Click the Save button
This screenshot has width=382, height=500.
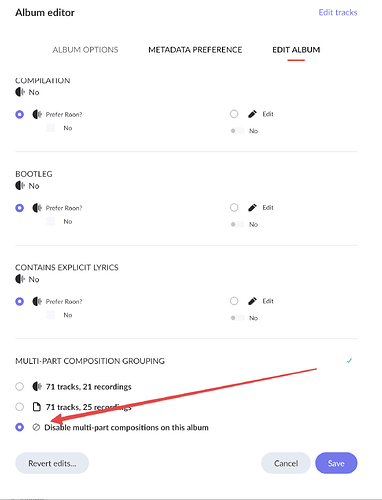tap(336, 463)
